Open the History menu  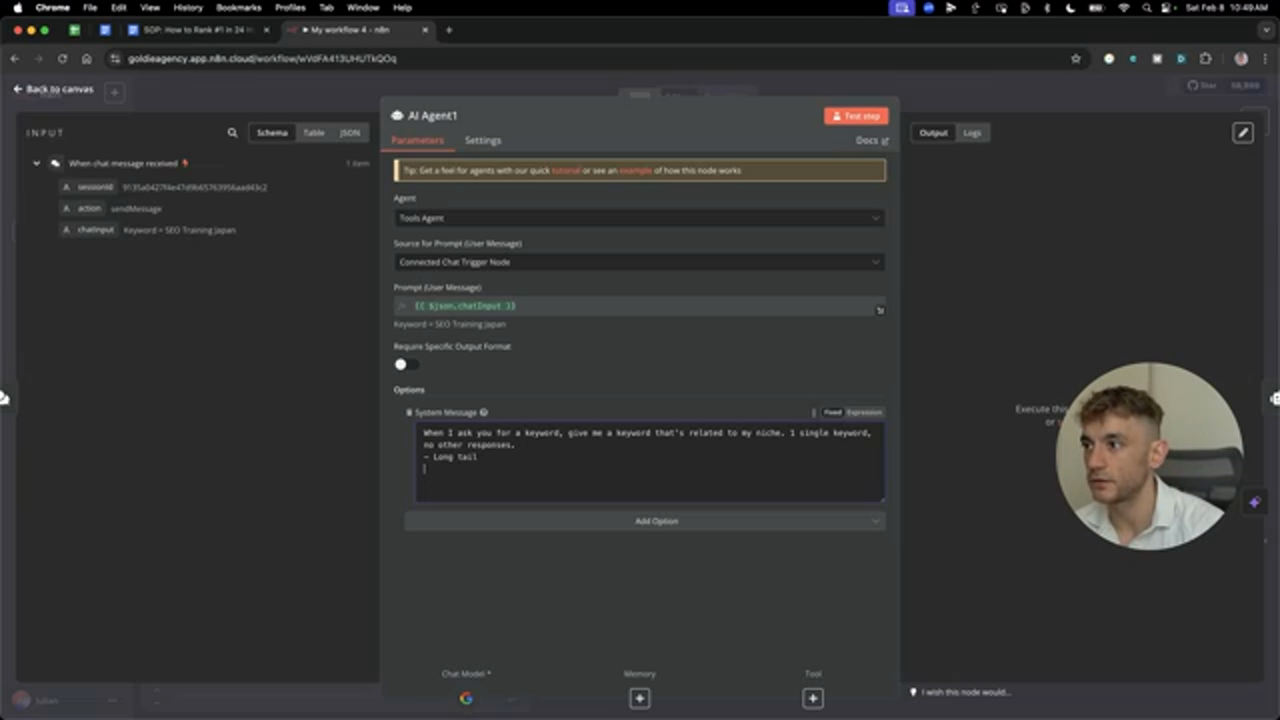188,7
